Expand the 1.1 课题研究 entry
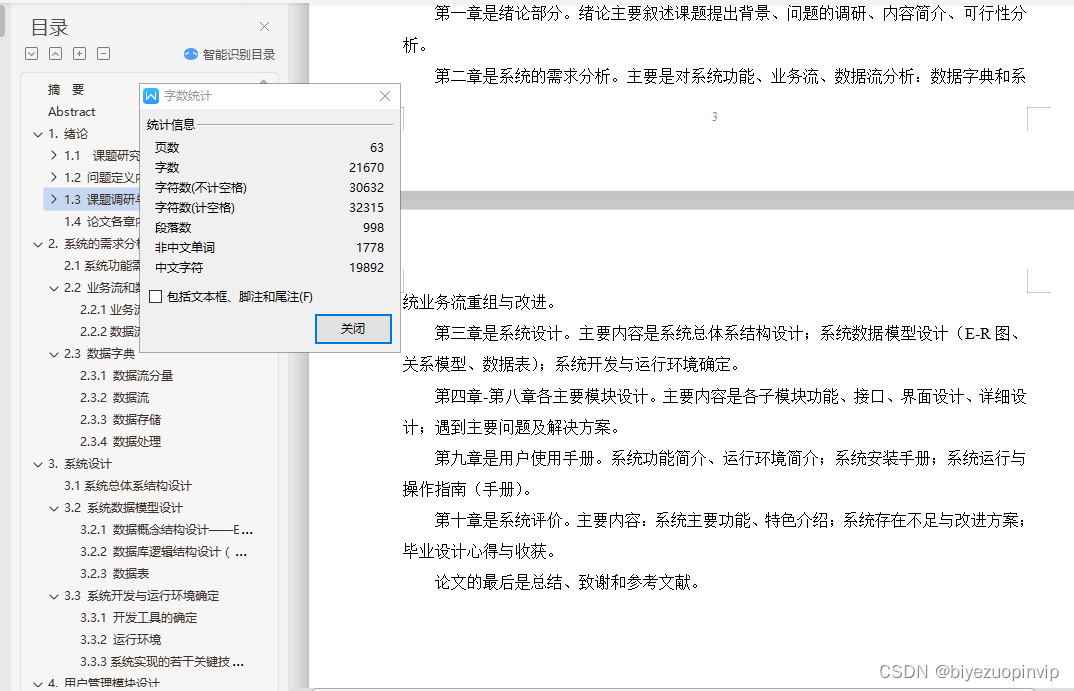This screenshot has width=1074, height=691. tap(54, 155)
